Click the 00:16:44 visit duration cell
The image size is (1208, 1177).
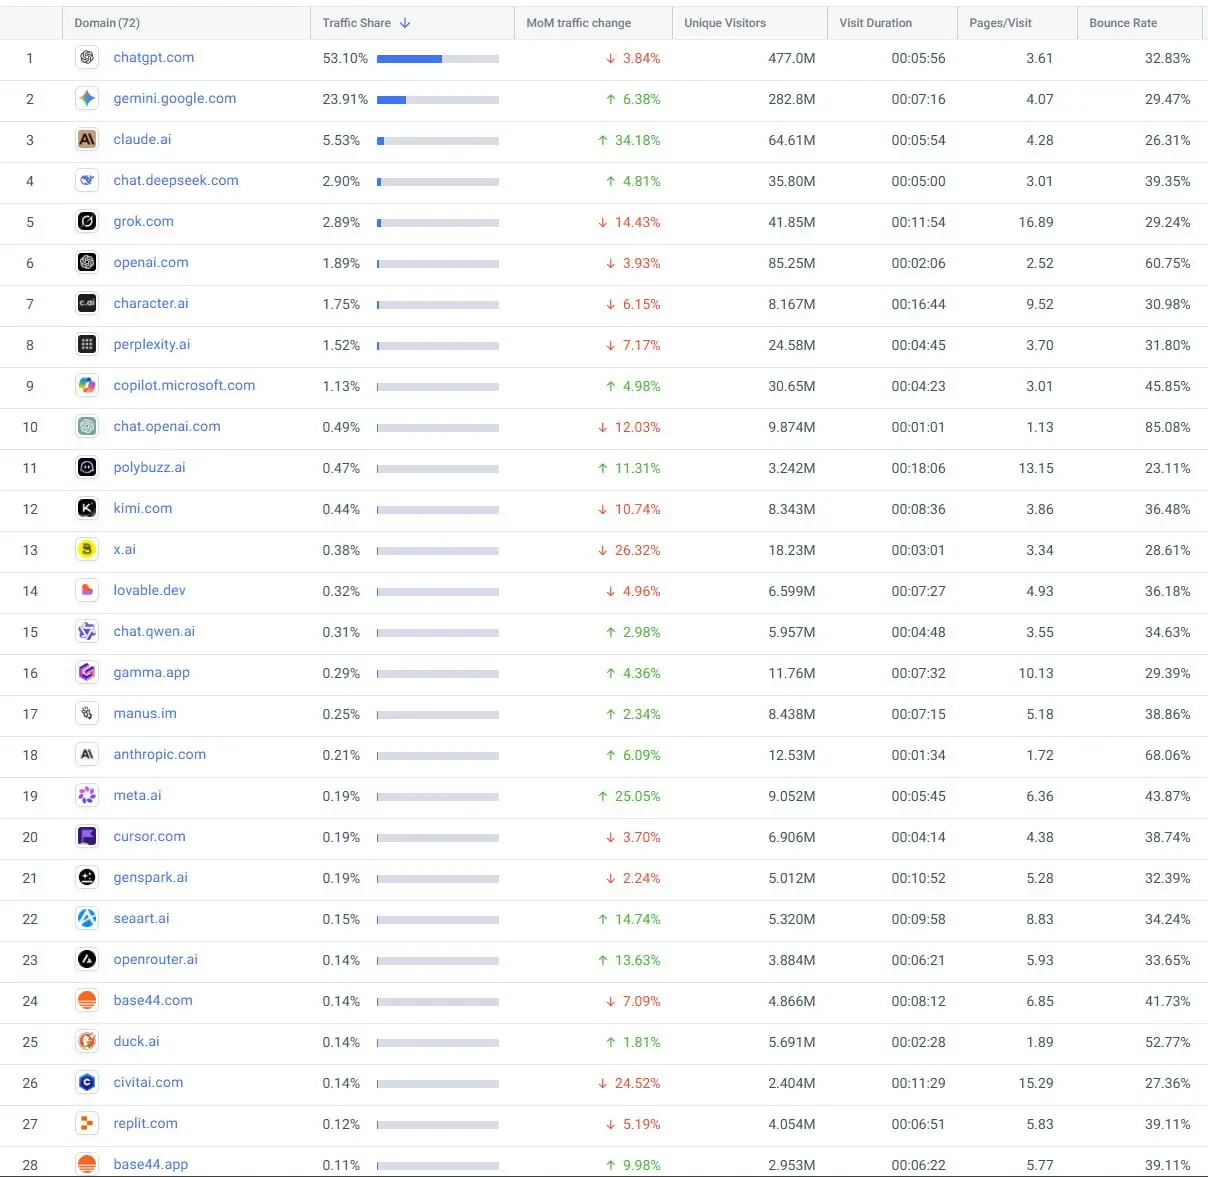point(918,304)
